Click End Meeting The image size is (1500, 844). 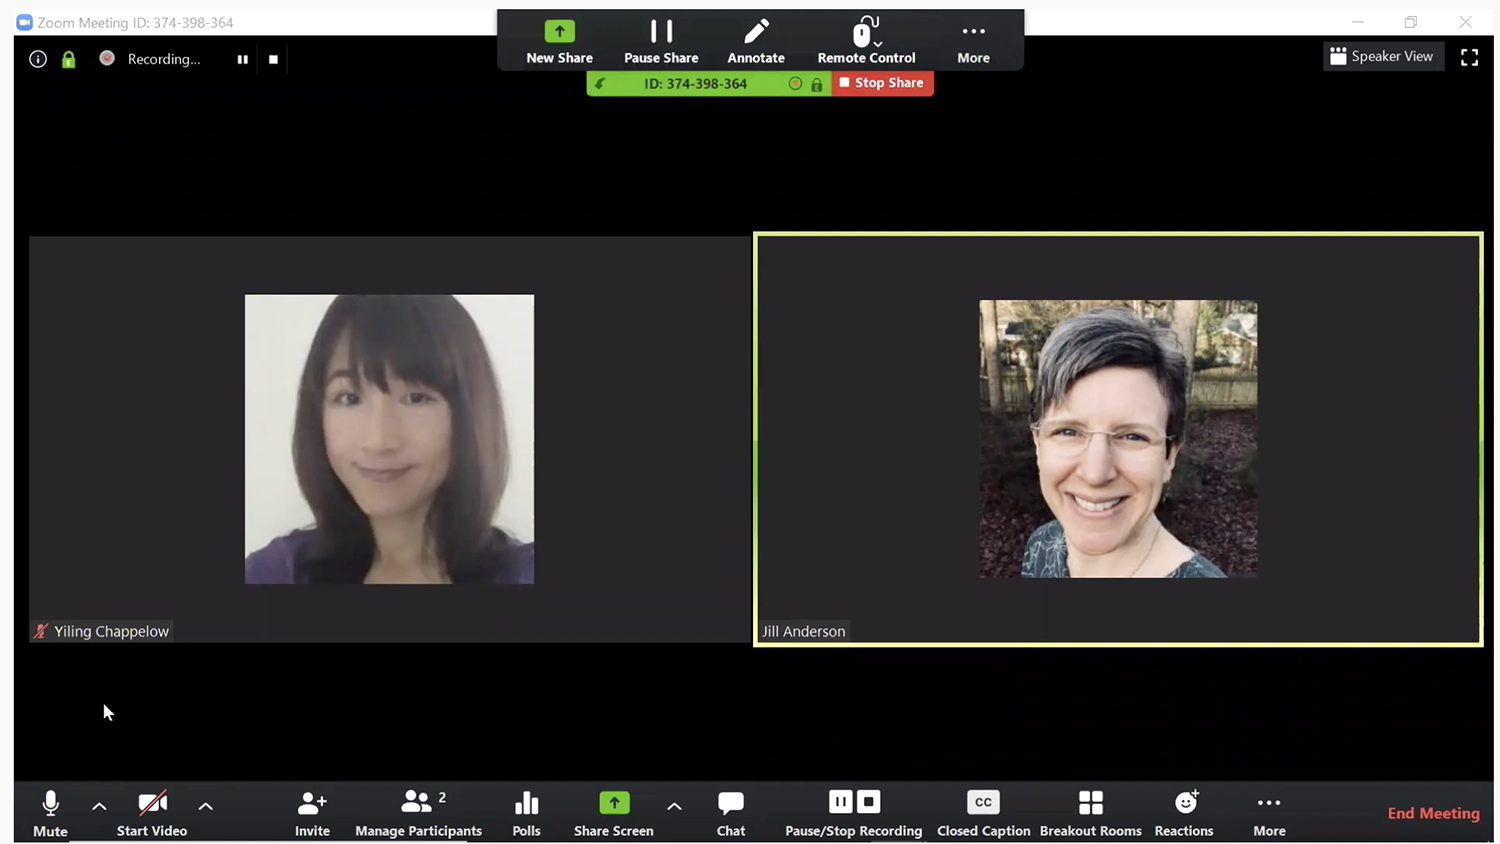[1433, 813]
